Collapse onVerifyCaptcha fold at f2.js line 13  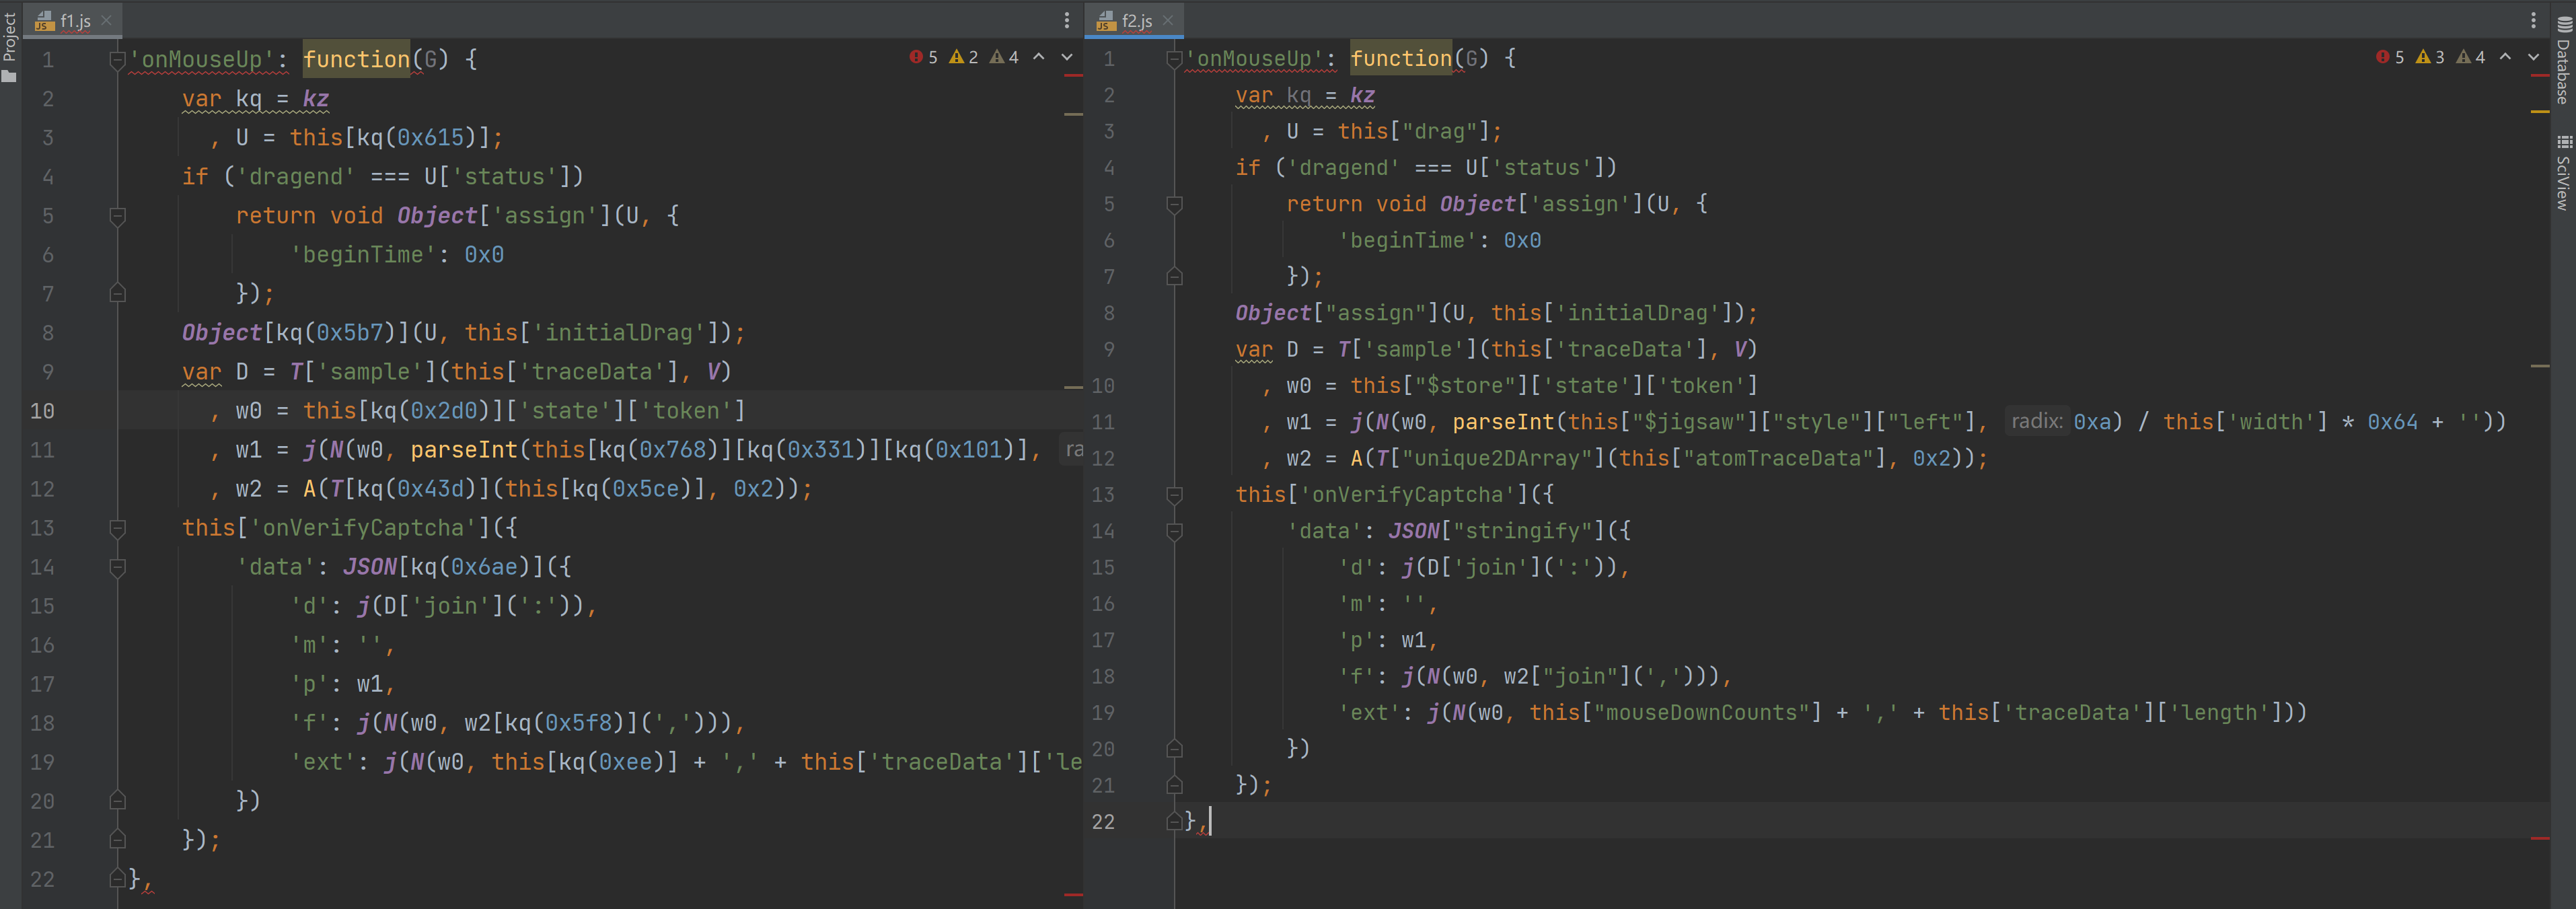click(1174, 495)
